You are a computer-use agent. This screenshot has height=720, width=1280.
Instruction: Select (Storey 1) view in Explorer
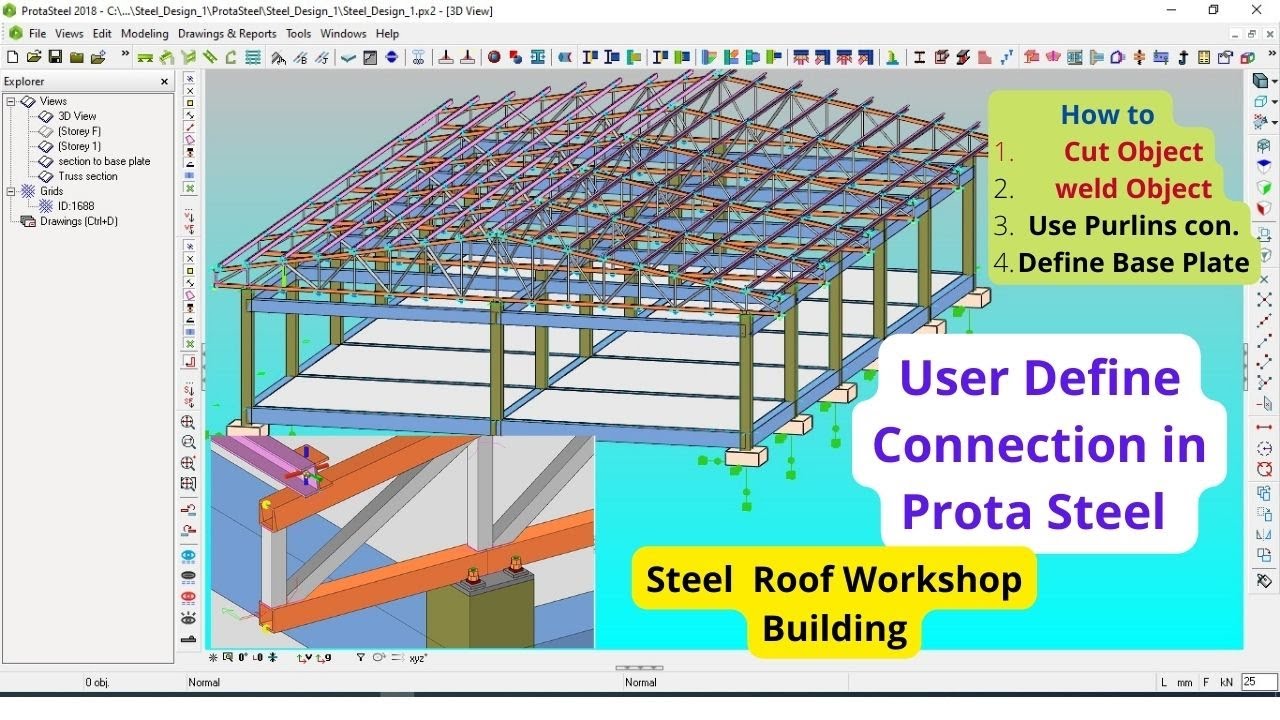(x=79, y=146)
